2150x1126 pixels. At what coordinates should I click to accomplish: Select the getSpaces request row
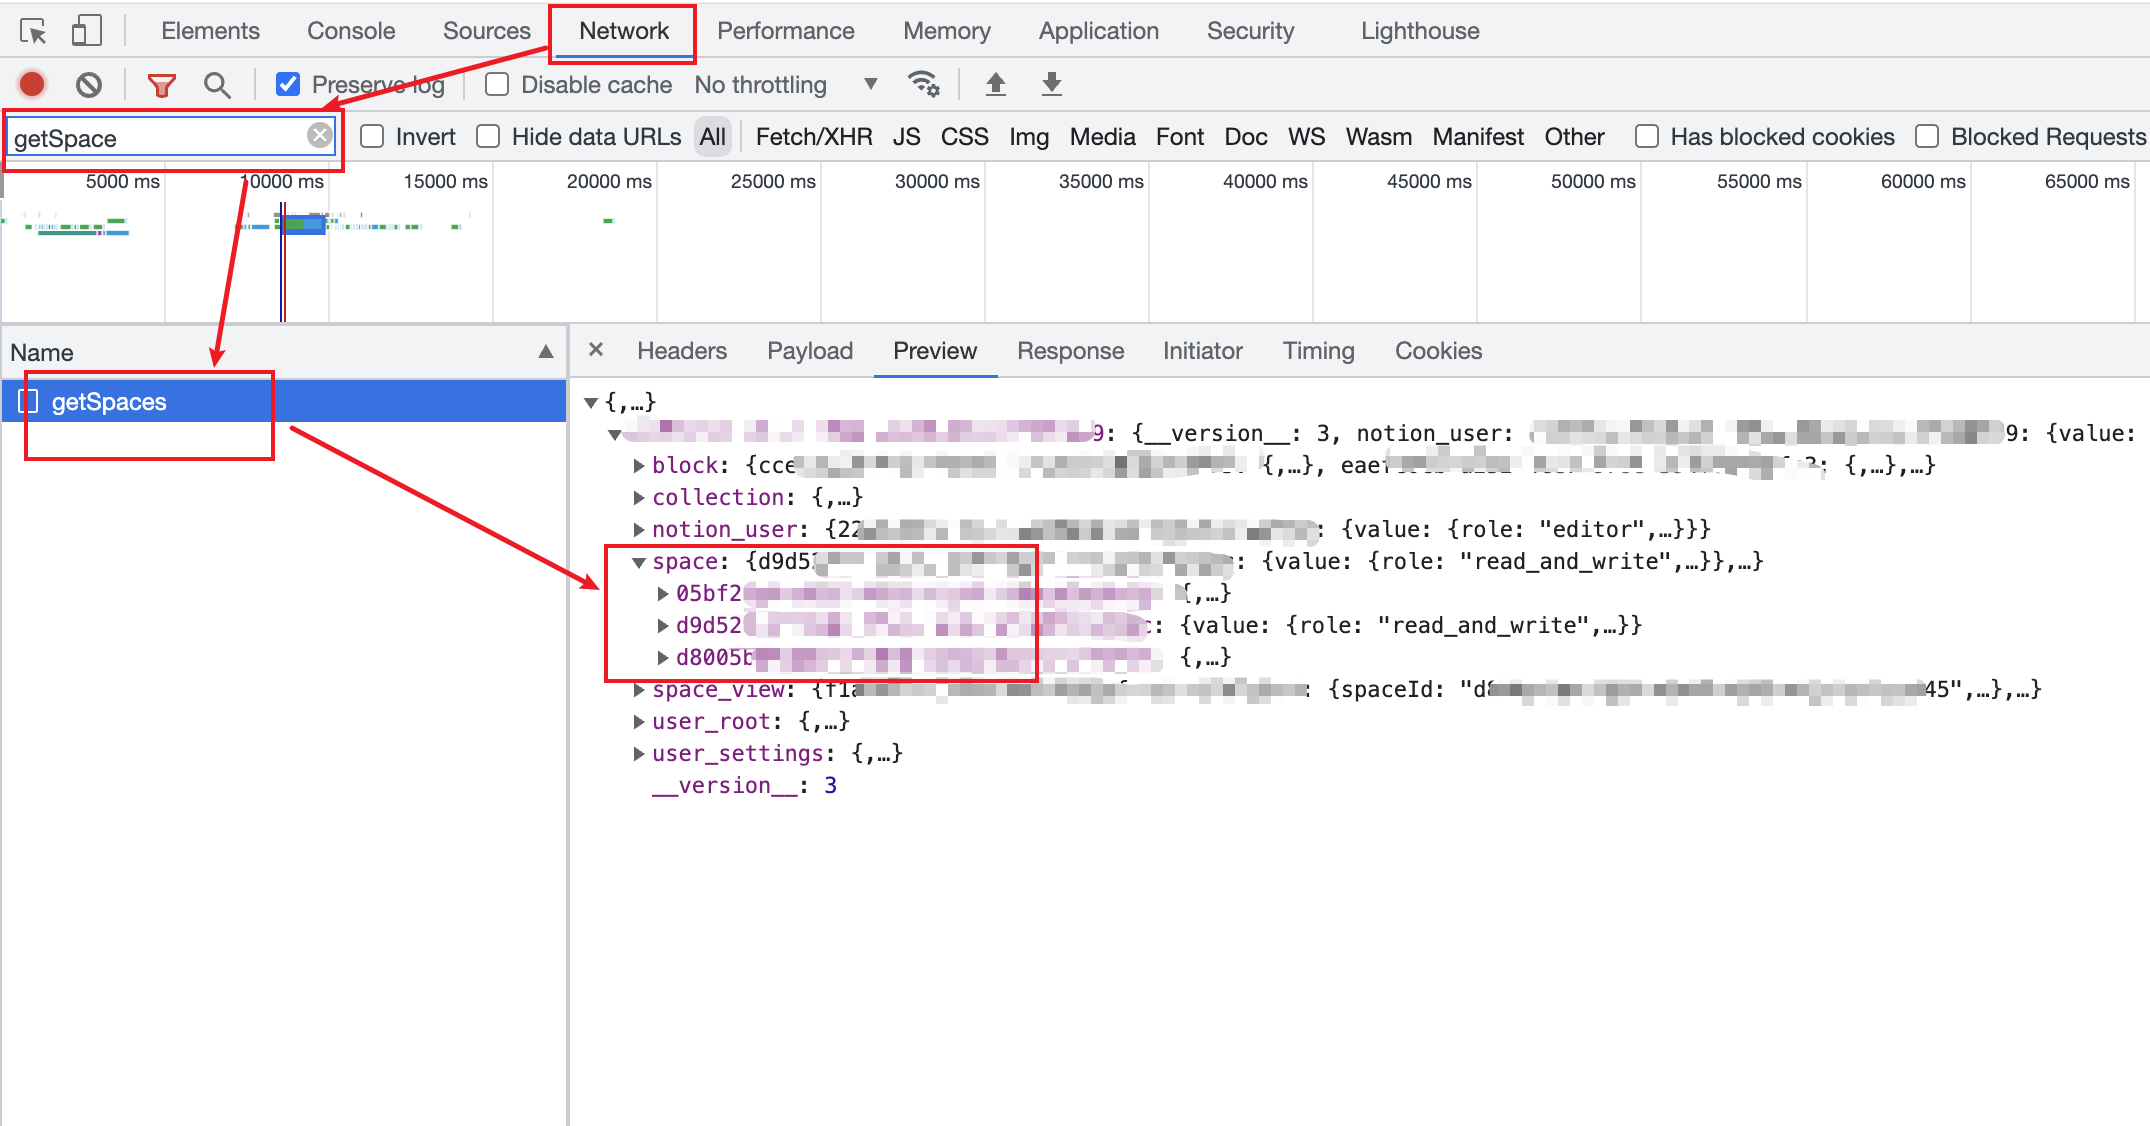pyautogui.click(x=109, y=402)
